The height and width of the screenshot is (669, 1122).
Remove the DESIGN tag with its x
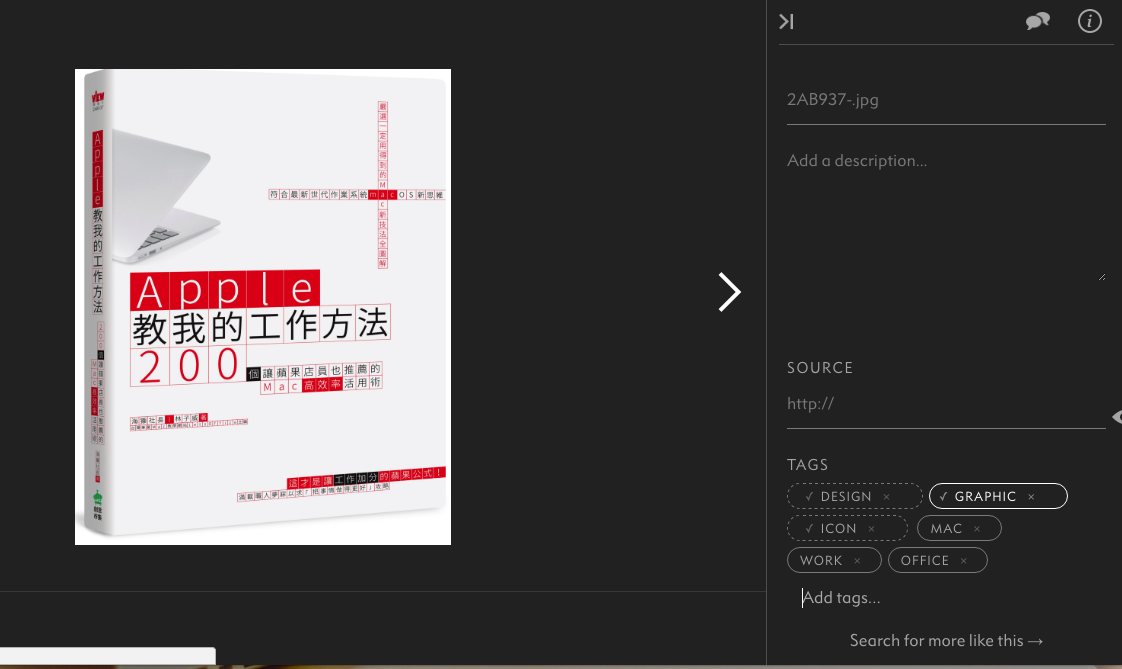coord(887,497)
